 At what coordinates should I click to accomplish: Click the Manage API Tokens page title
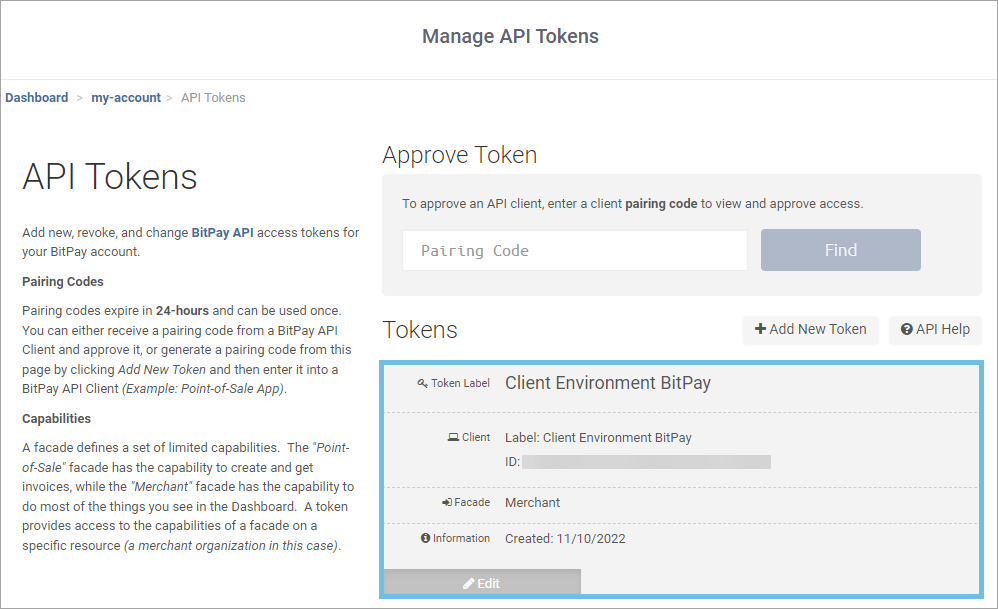510,36
